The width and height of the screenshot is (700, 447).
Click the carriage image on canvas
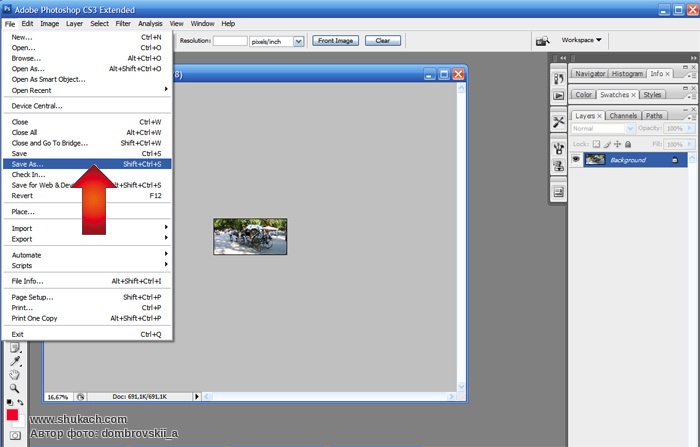(250, 237)
